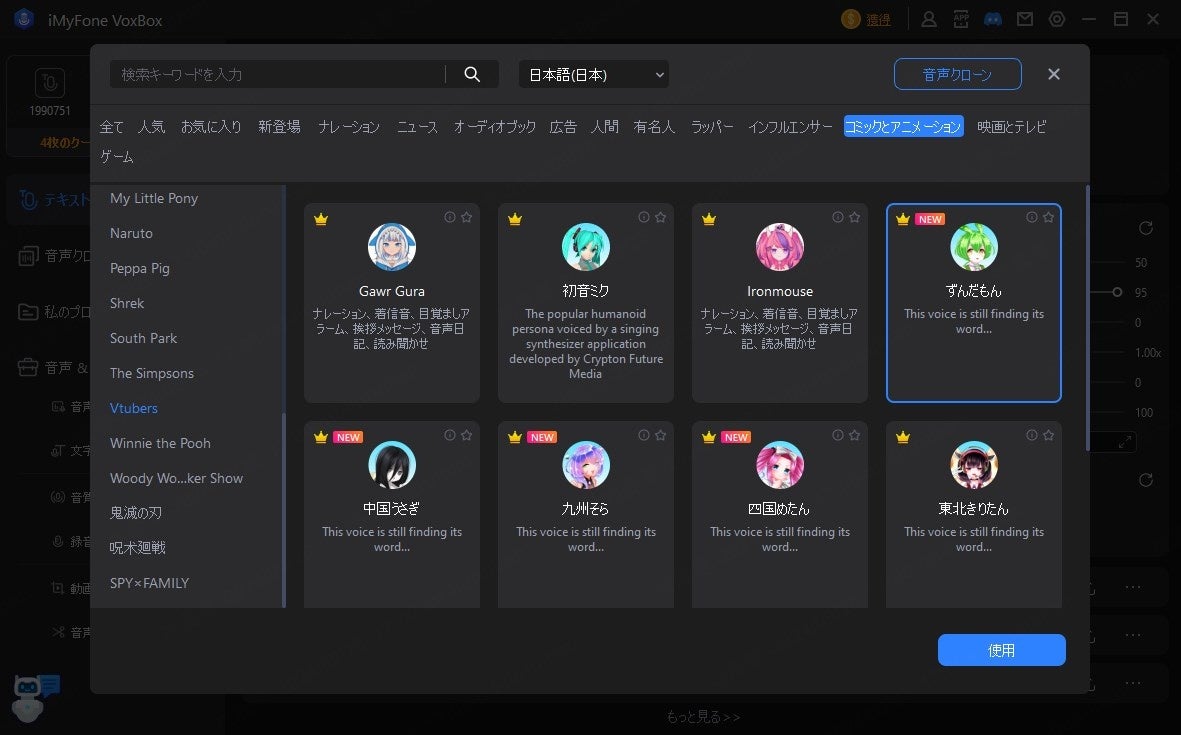Open info icon on ずんだもん card
The width and height of the screenshot is (1181, 735).
[1032, 217]
